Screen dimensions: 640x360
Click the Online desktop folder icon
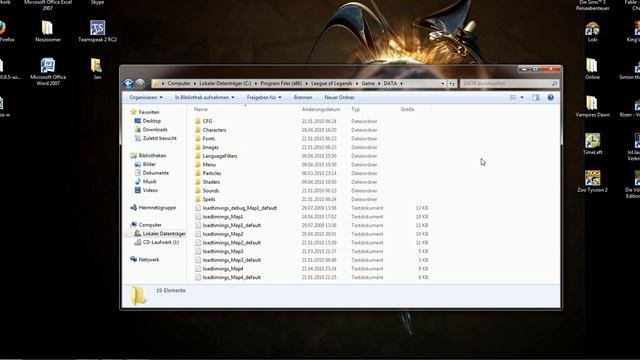592,65
